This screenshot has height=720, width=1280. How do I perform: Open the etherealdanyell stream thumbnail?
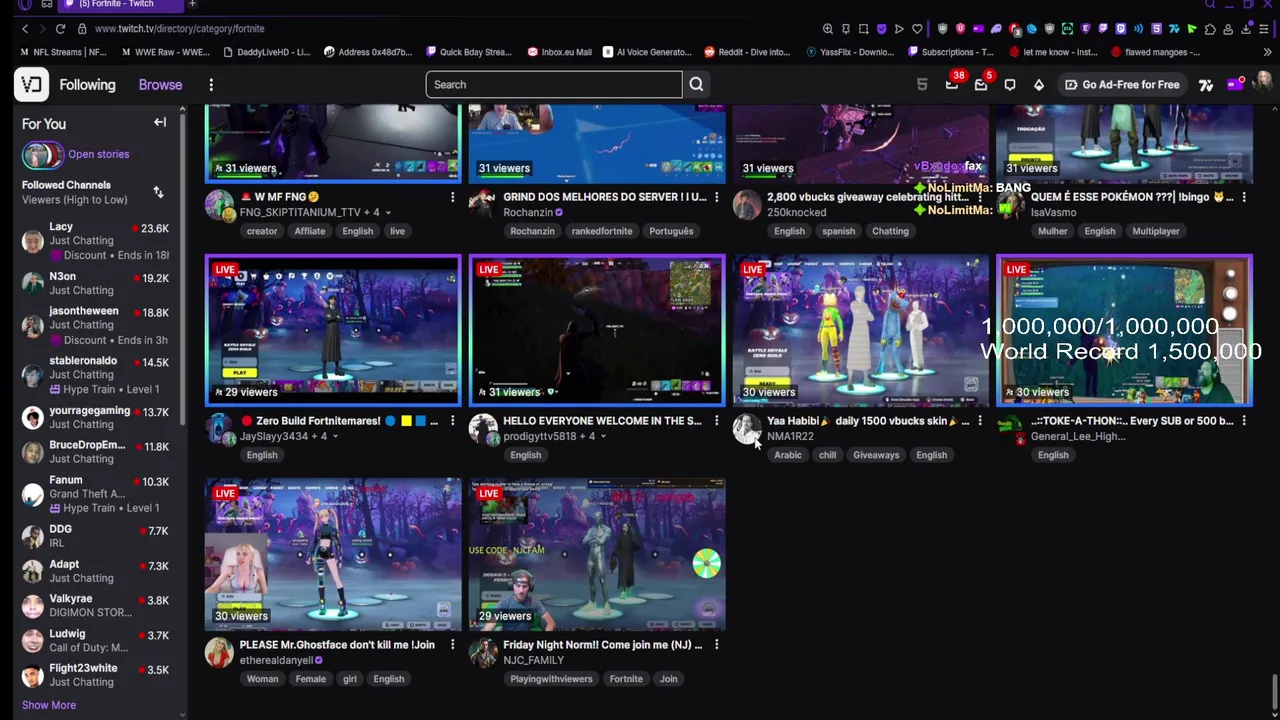click(x=333, y=555)
